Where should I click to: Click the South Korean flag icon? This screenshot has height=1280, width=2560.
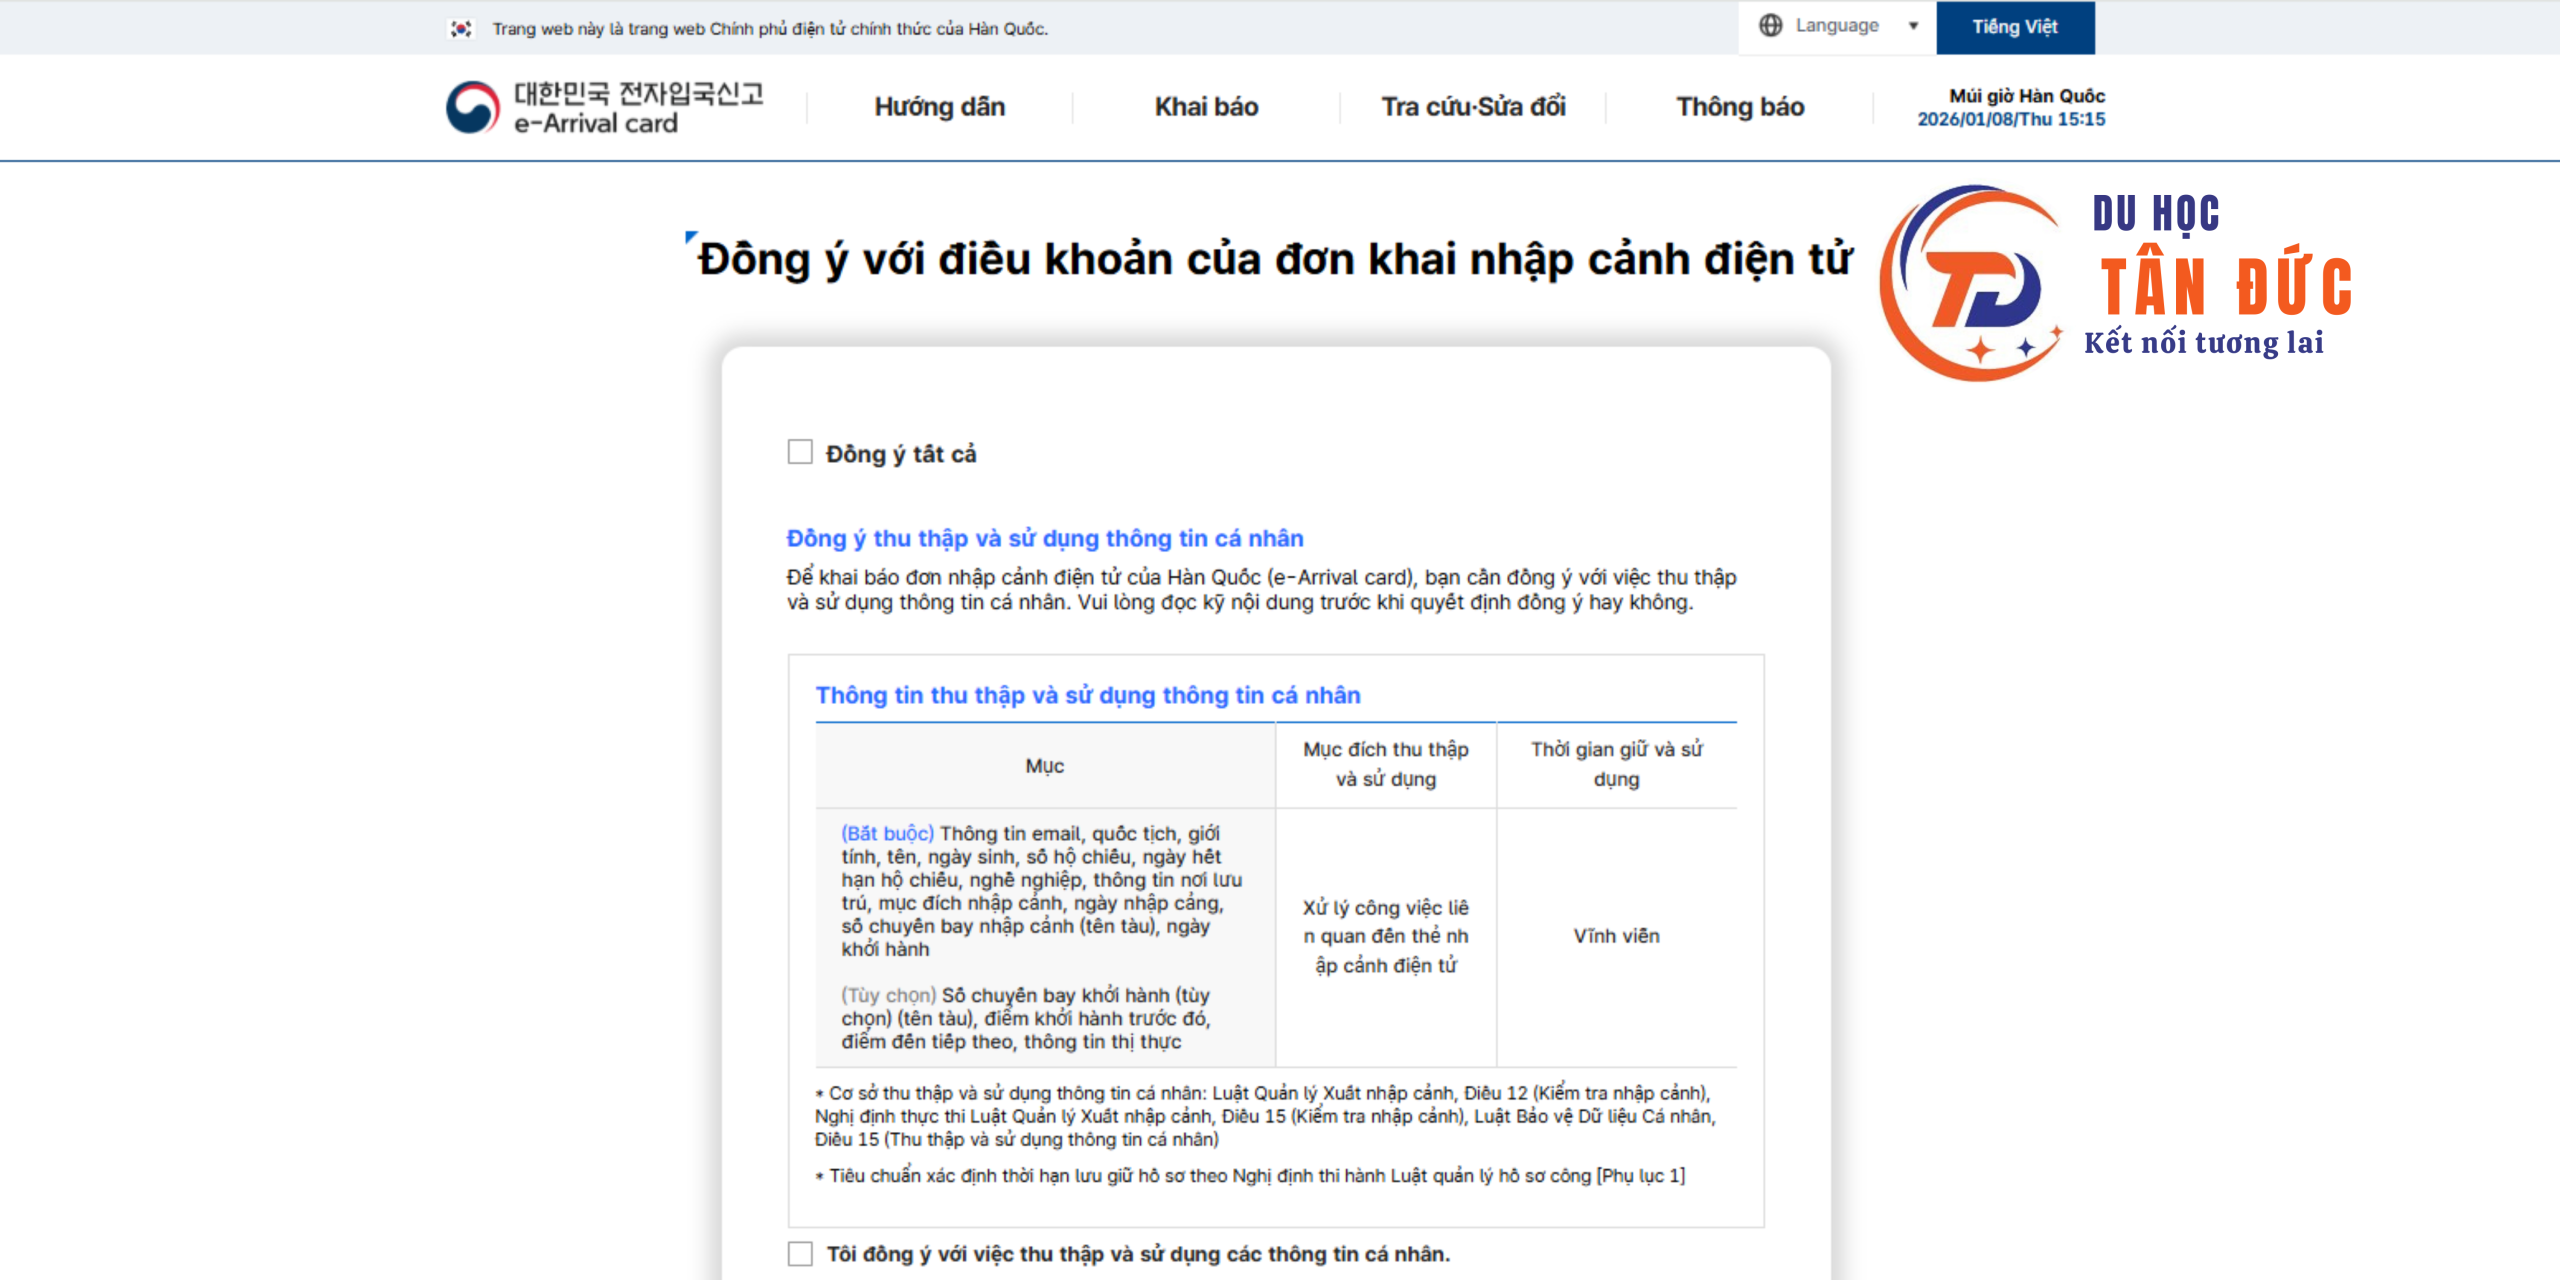(x=460, y=29)
